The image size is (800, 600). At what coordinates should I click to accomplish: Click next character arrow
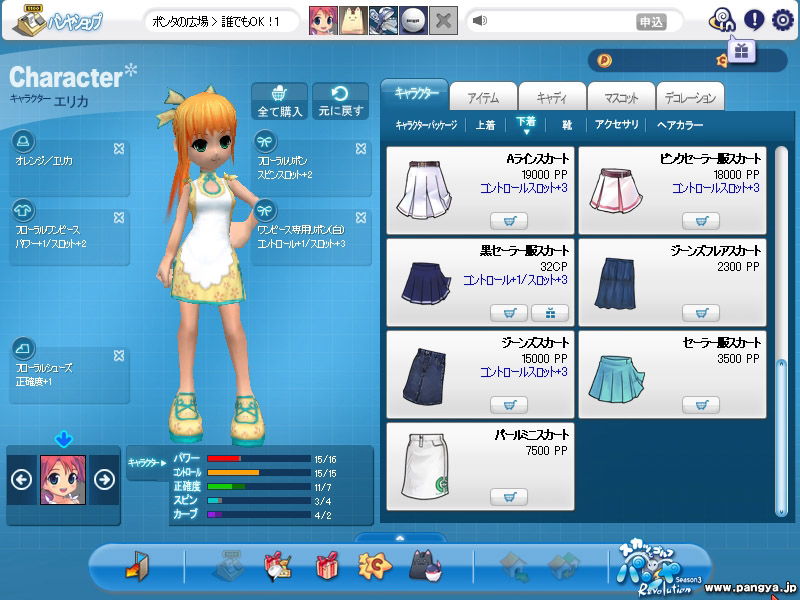tap(105, 480)
